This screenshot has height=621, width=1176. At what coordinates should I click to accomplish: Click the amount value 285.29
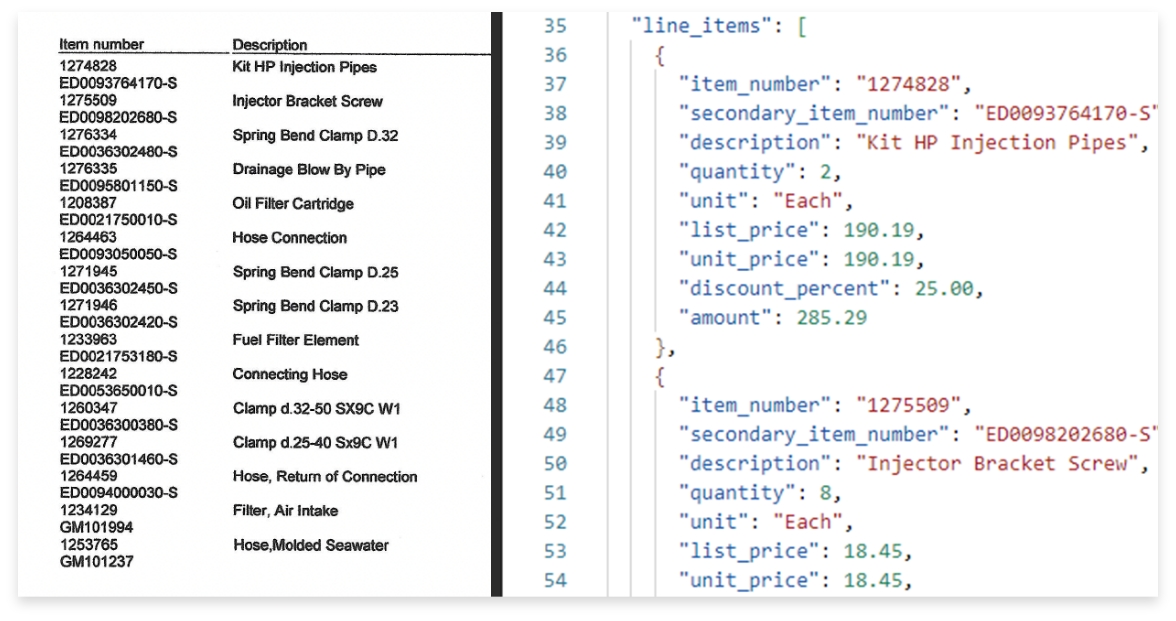[x=831, y=318]
